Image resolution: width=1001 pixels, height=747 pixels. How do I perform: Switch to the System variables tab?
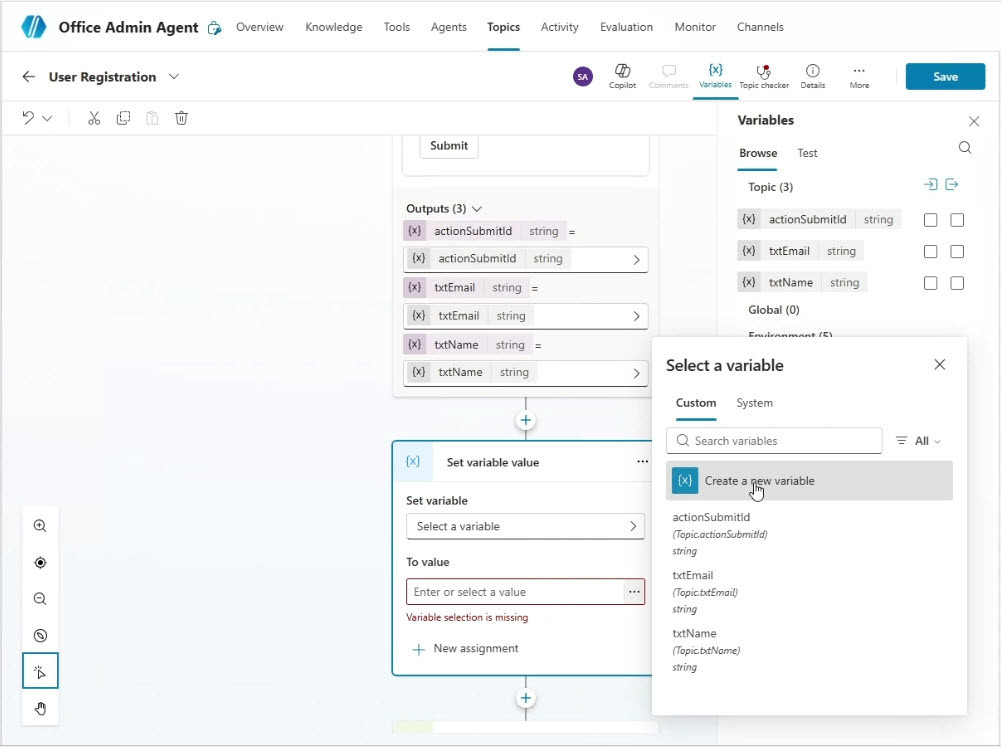pyautogui.click(x=754, y=403)
